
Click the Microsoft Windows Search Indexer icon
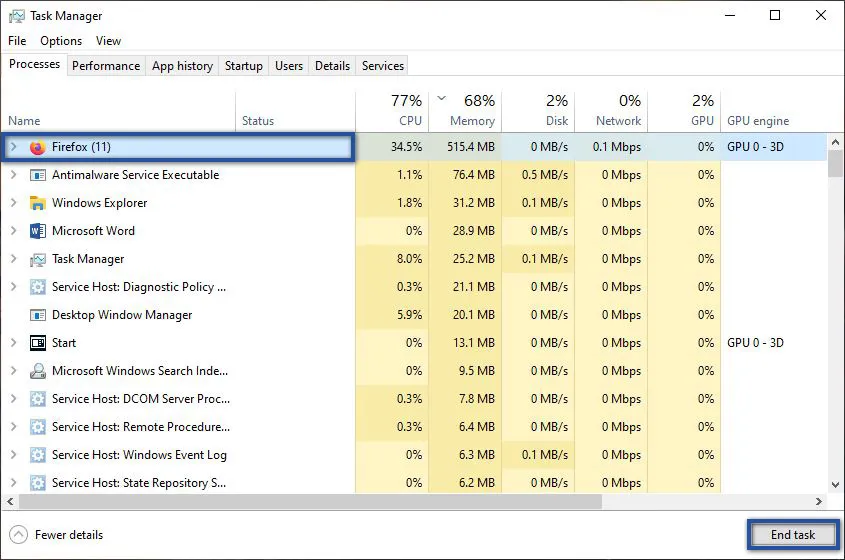[37, 371]
